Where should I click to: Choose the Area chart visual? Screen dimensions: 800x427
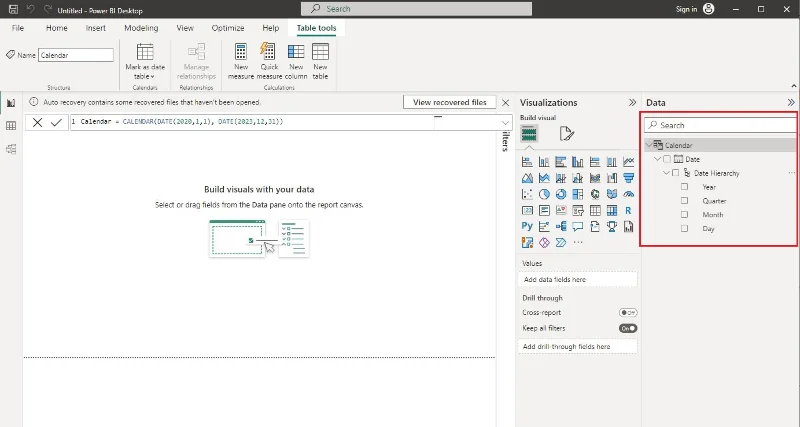528,178
